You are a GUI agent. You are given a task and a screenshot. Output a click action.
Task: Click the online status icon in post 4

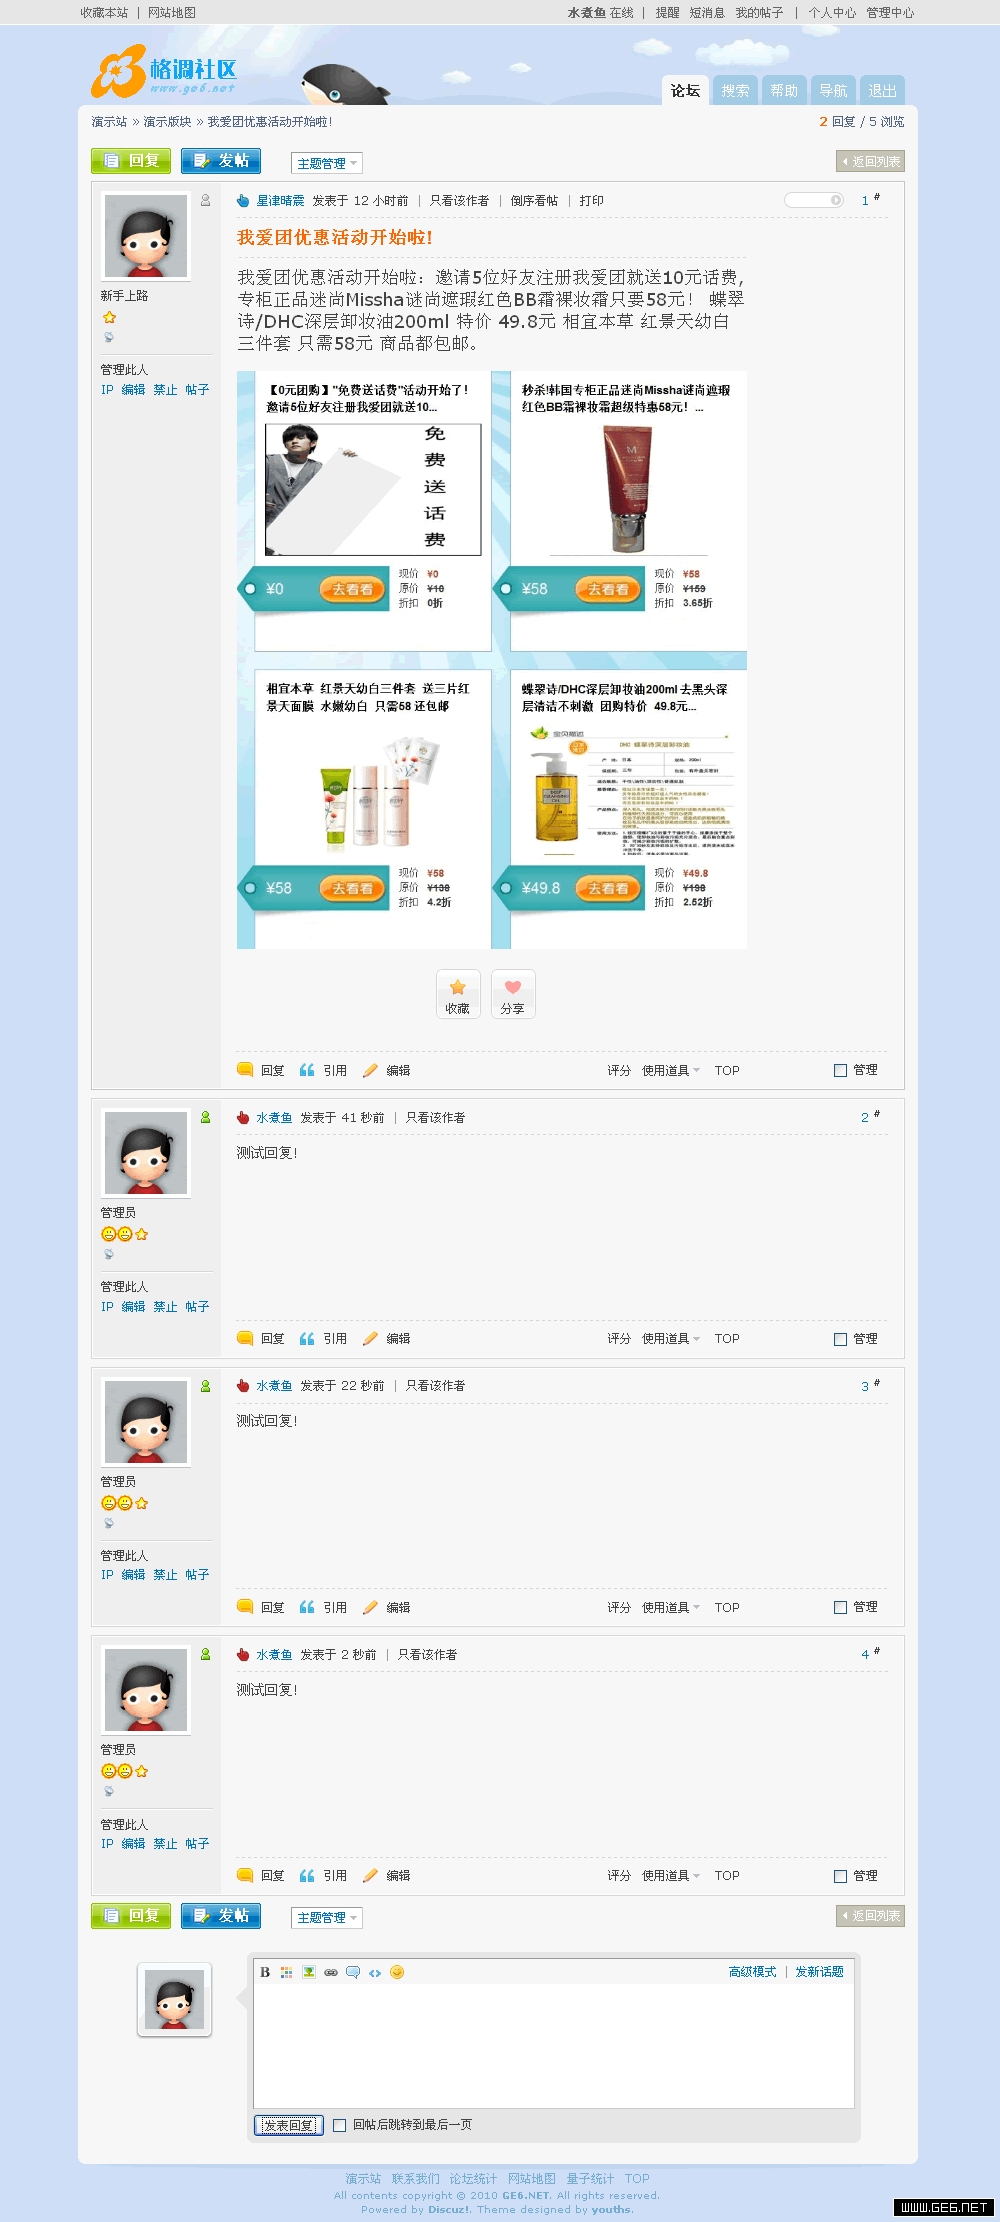coord(206,1654)
